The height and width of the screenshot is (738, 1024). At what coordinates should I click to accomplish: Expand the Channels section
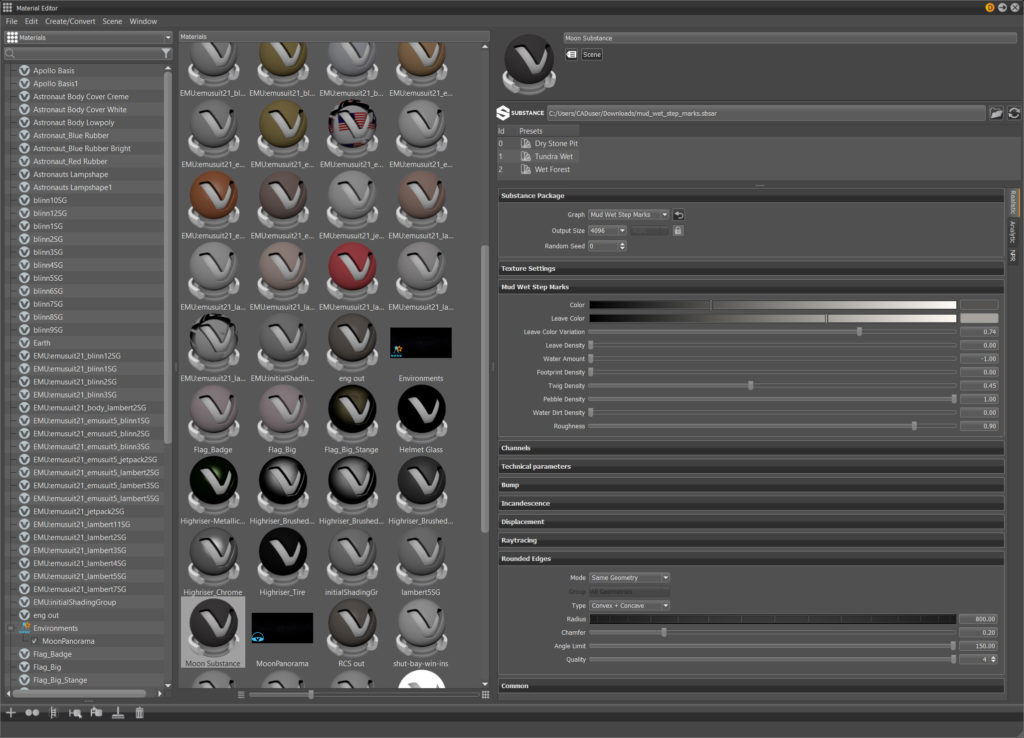(x=751, y=448)
